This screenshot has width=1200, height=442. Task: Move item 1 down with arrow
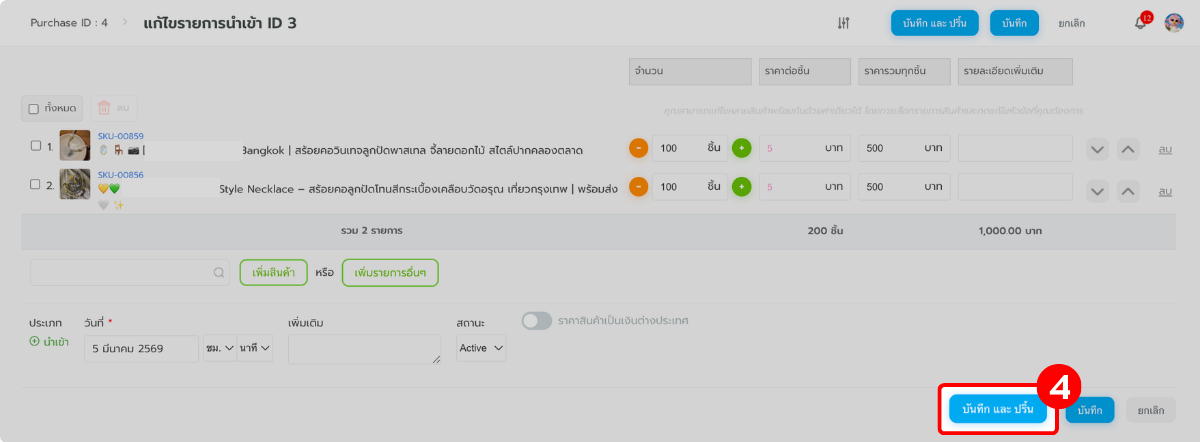coord(1098,150)
